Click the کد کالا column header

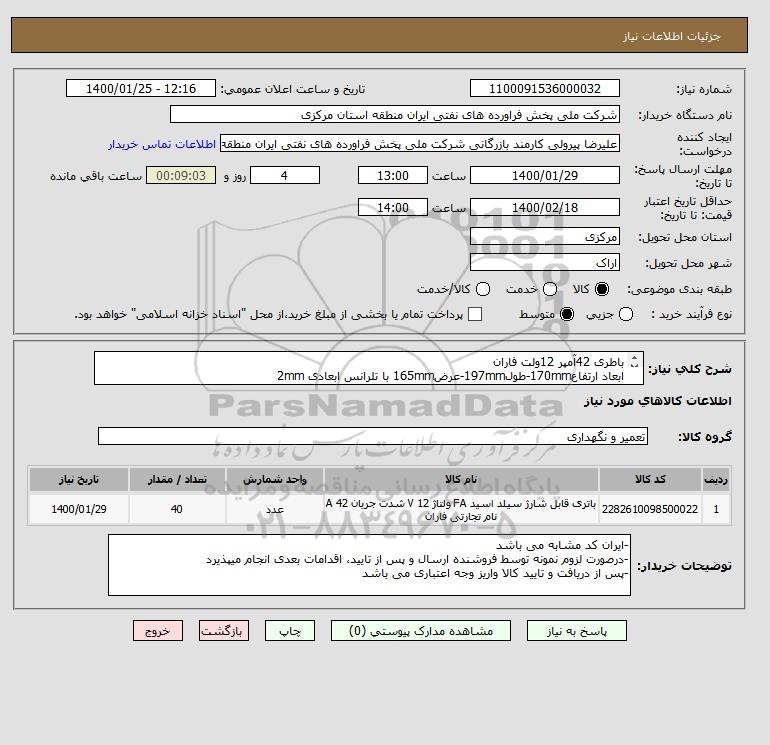click(650, 479)
